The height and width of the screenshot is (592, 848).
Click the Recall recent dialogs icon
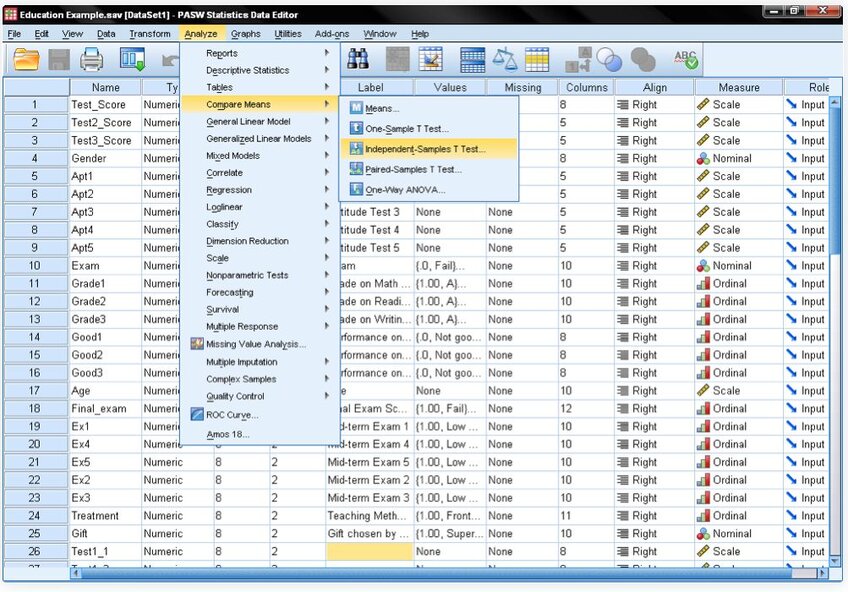(132, 60)
